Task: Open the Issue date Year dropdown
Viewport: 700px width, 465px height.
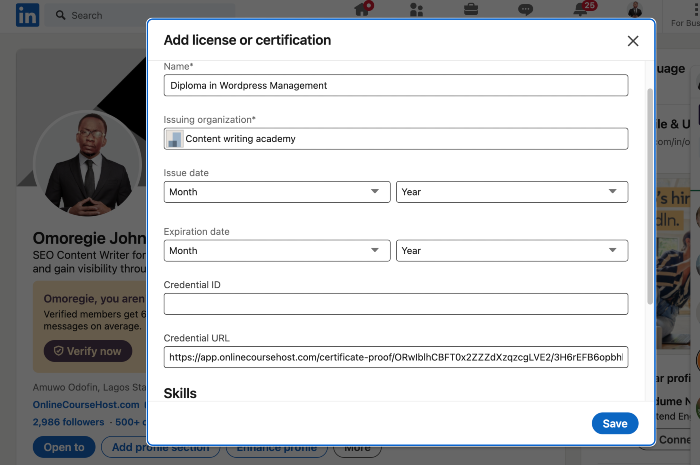Action: tap(512, 192)
